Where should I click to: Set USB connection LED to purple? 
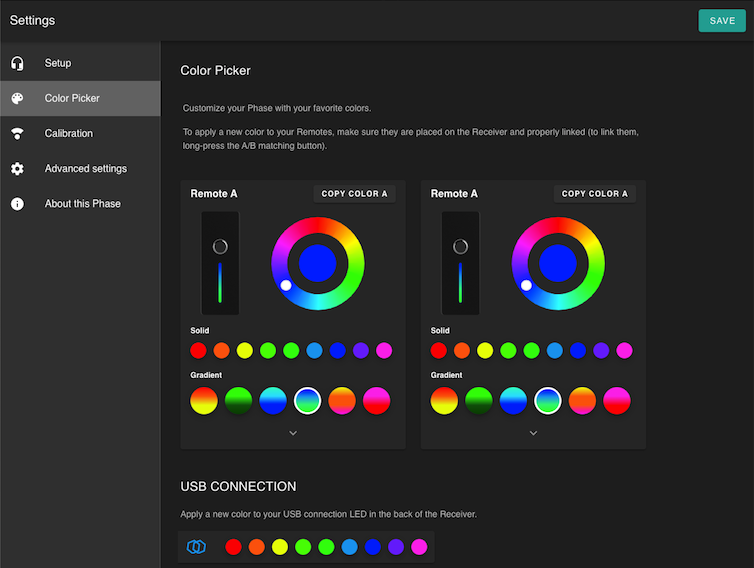click(396, 547)
